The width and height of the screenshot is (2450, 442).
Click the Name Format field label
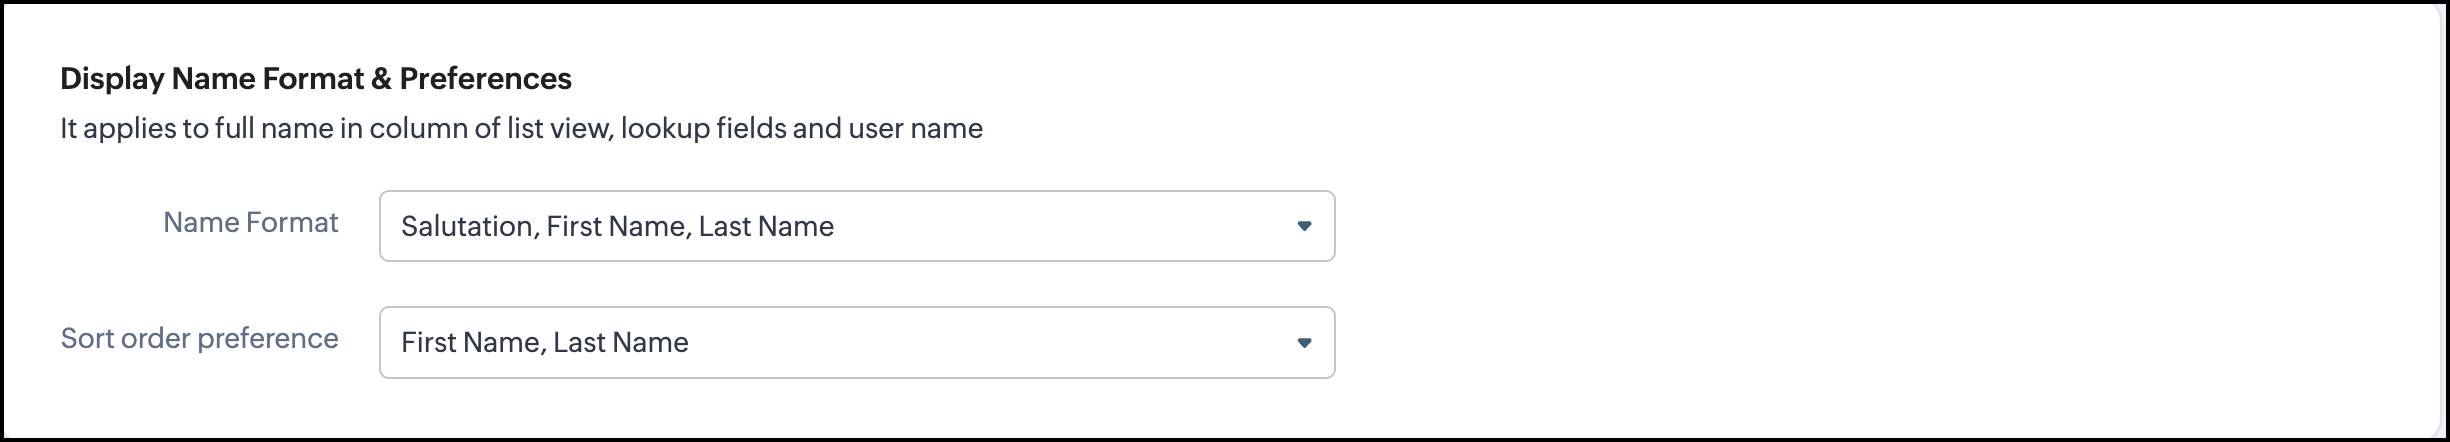(x=250, y=223)
